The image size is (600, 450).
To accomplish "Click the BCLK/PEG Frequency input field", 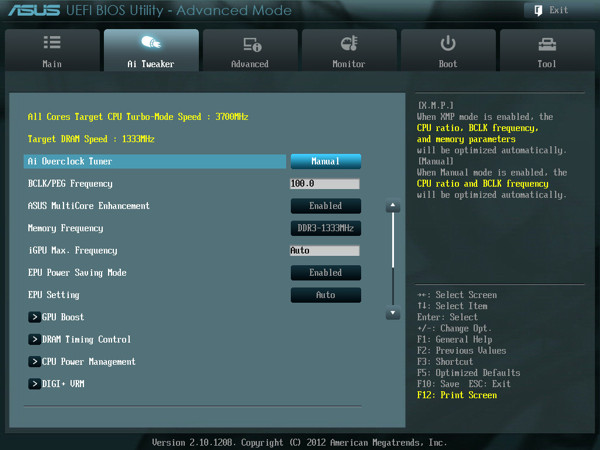I will [x=325, y=184].
